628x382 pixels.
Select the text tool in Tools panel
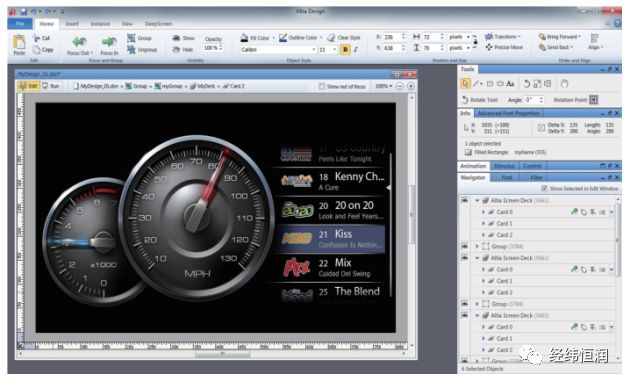coord(510,84)
